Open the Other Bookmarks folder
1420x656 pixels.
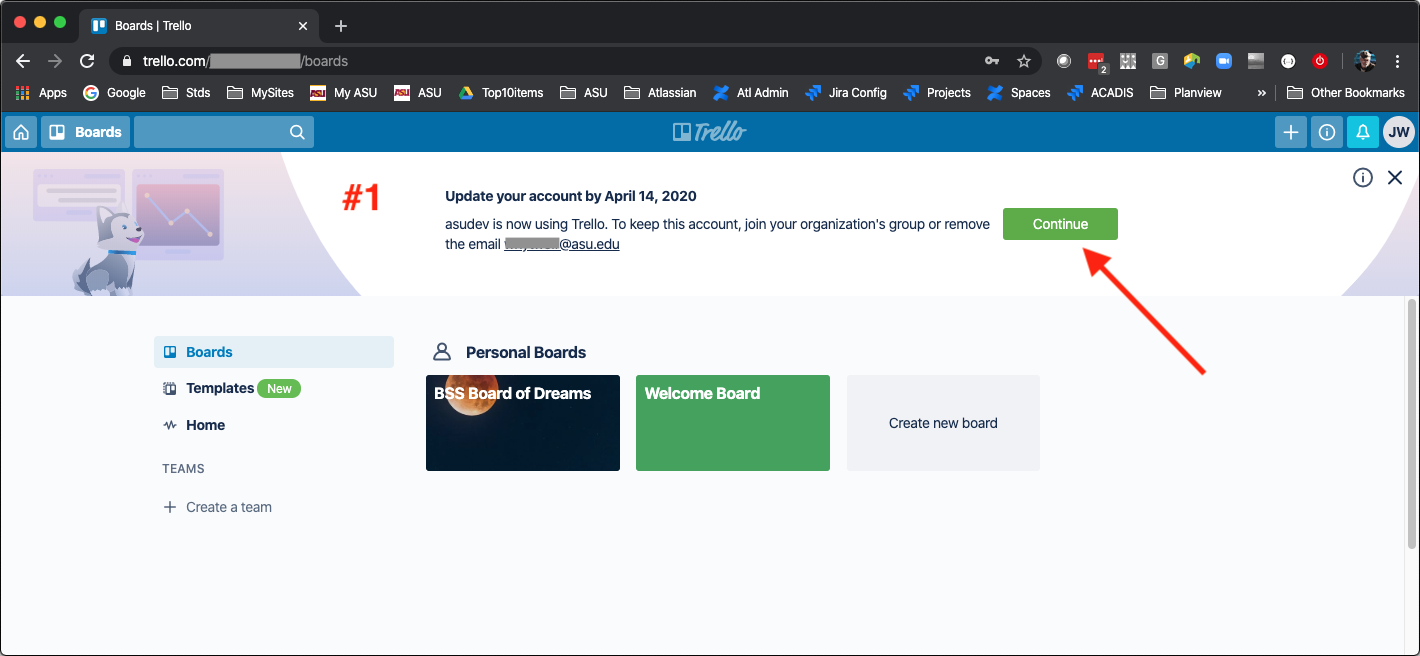coord(1346,92)
